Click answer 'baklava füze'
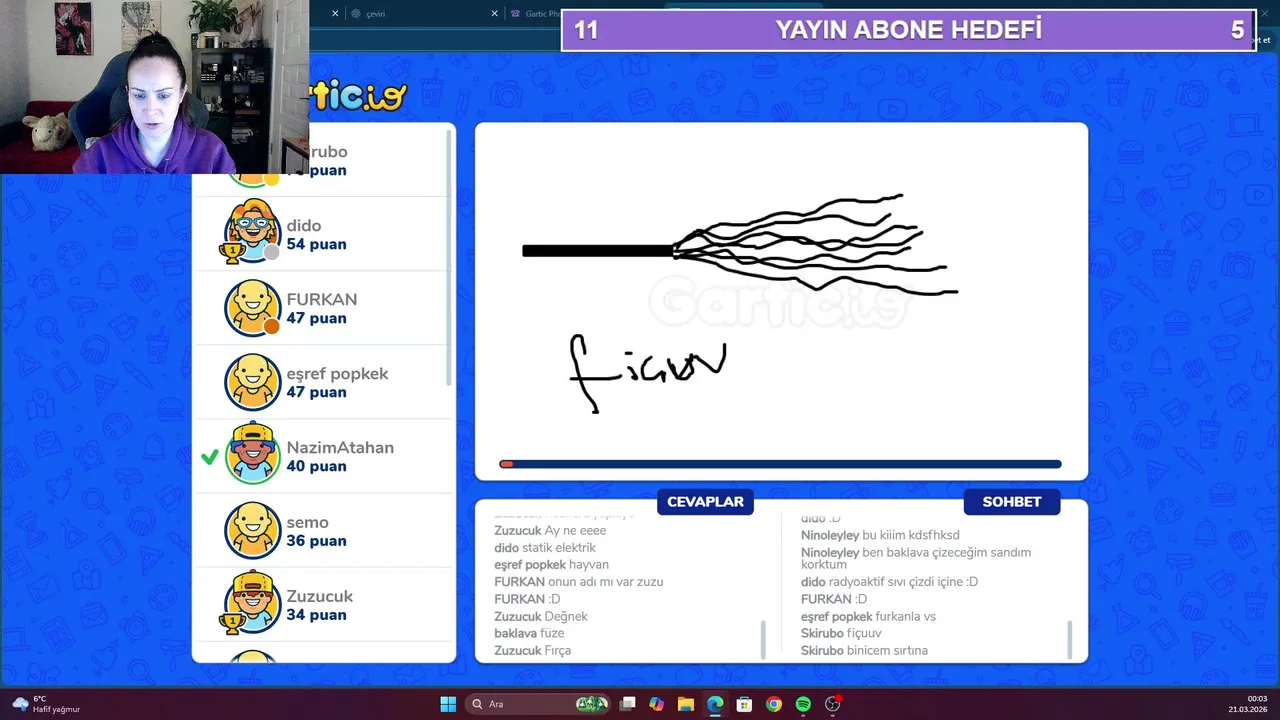The height and width of the screenshot is (720, 1280). coord(529,633)
